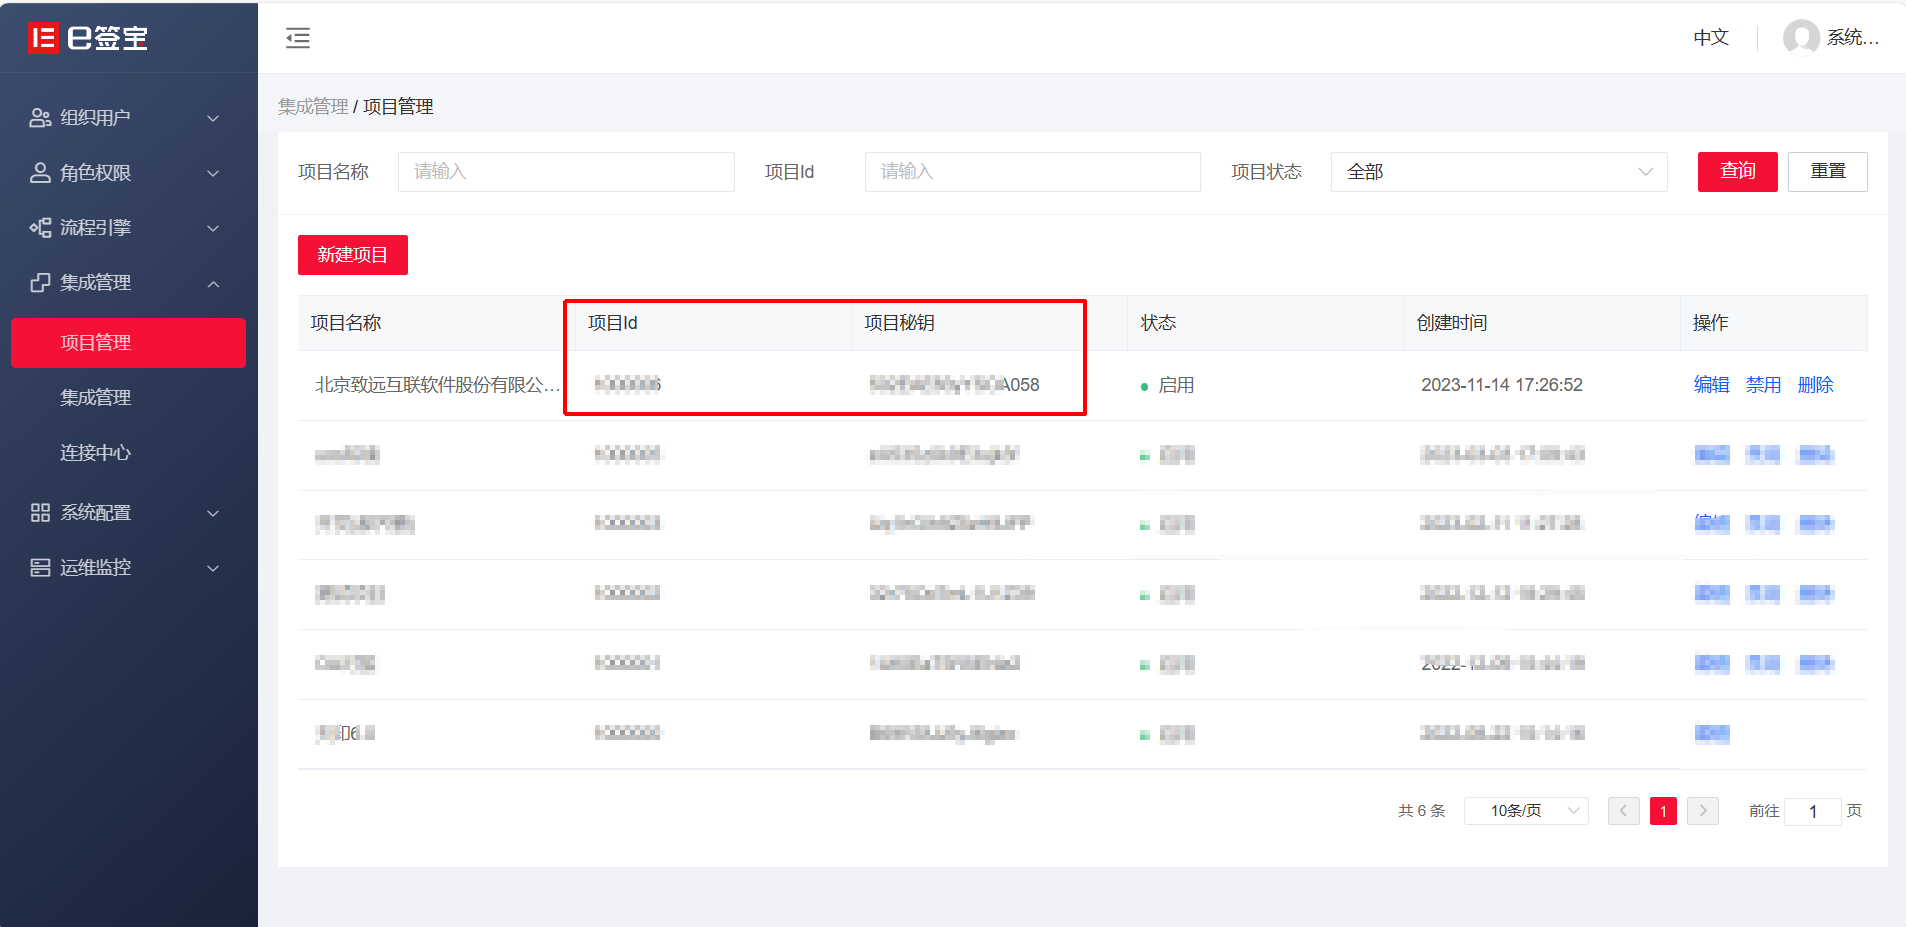The height and width of the screenshot is (927, 1906).
Task: Click the red 查询 button
Action: [x=1737, y=172]
